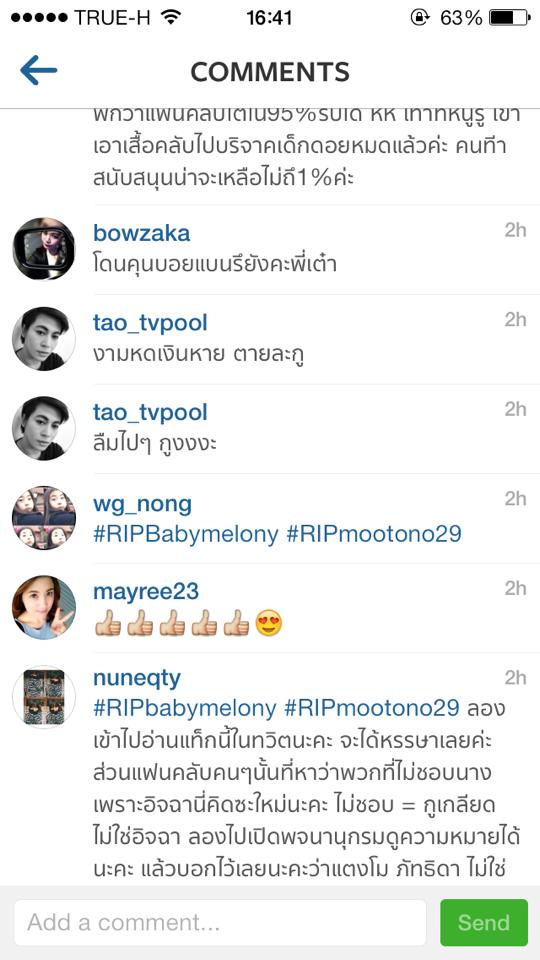Tap the Wi-Fi status icon
Screen dimensions: 540x960
[x=171, y=17]
